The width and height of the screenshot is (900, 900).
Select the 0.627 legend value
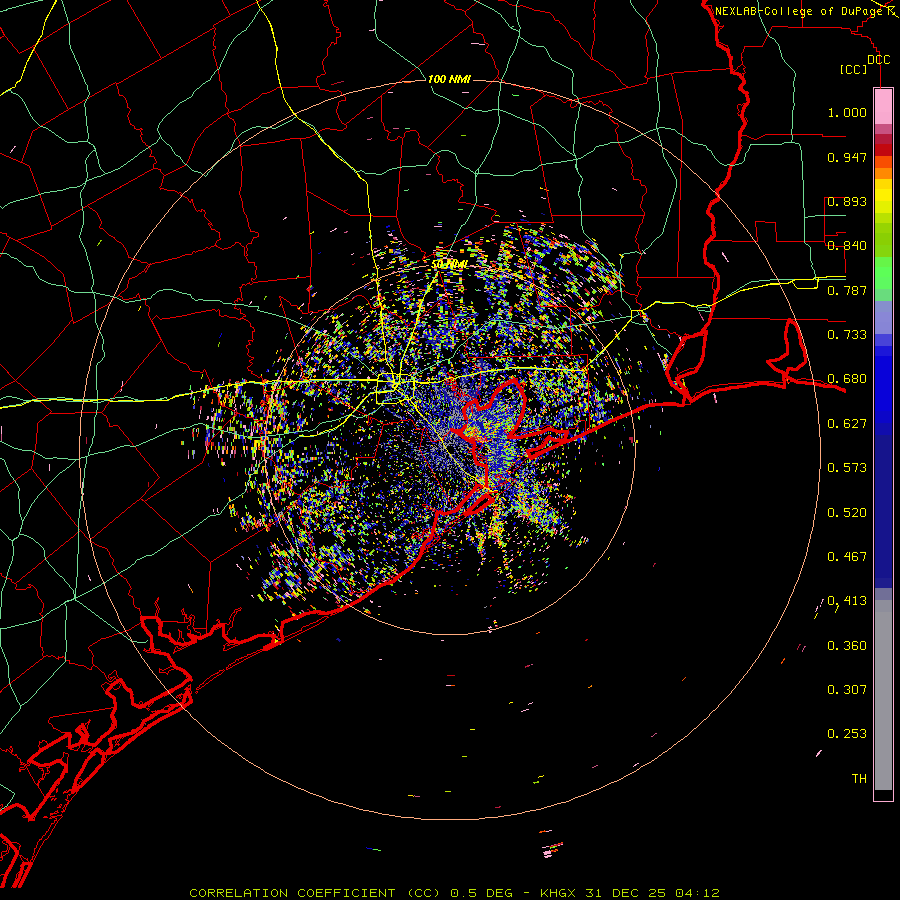pos(847,424)
